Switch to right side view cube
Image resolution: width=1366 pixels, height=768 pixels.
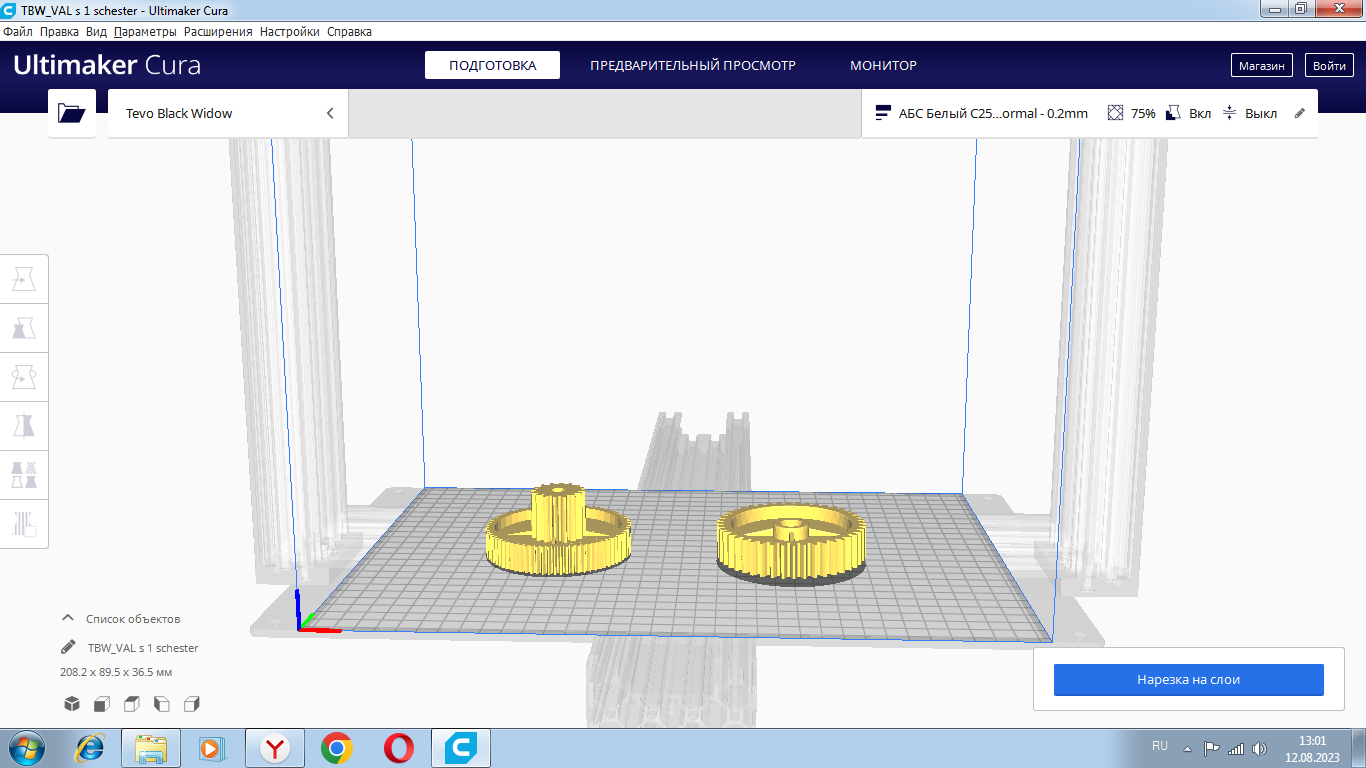[193, 704]
